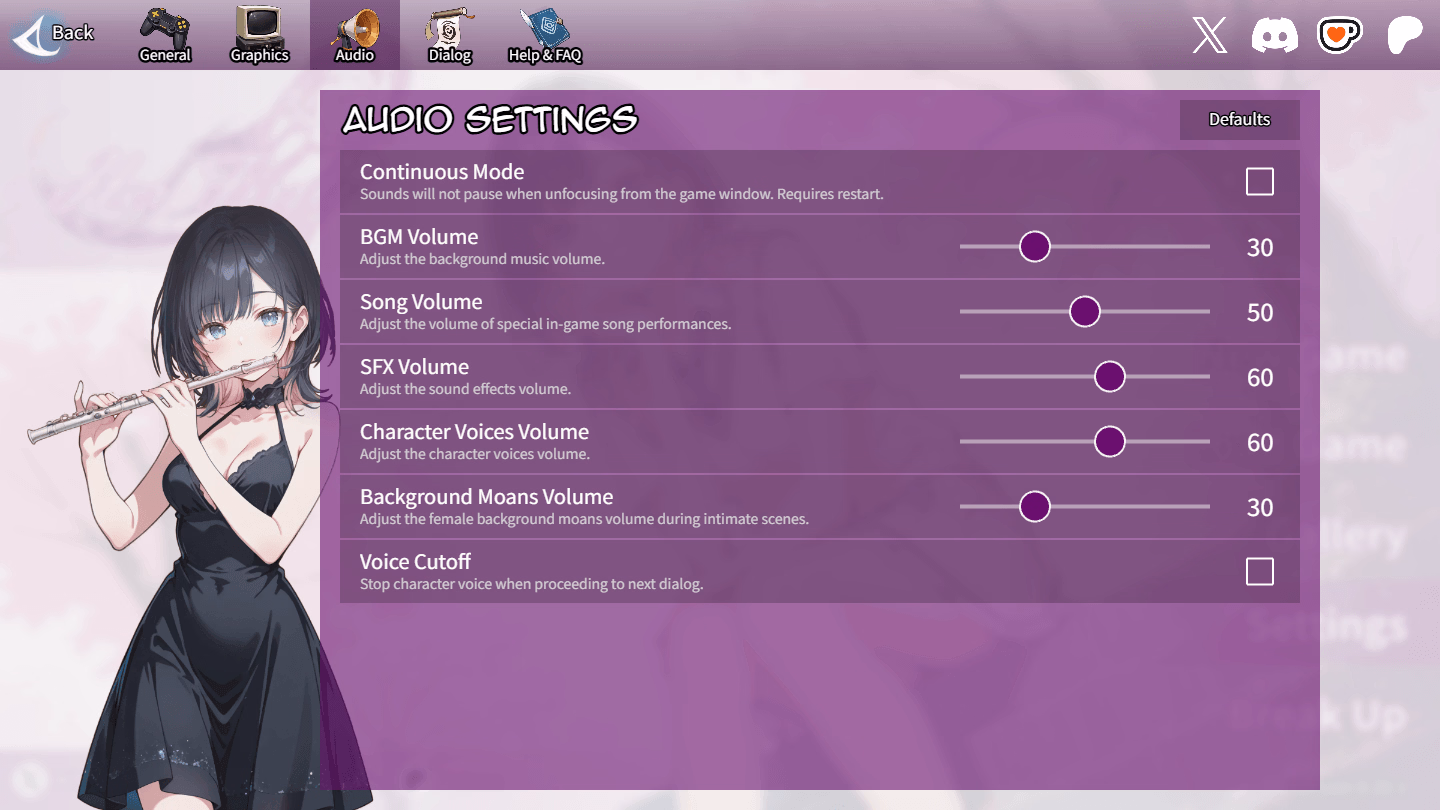Click the Background Moans Volume label

click(x=486, y=497)
